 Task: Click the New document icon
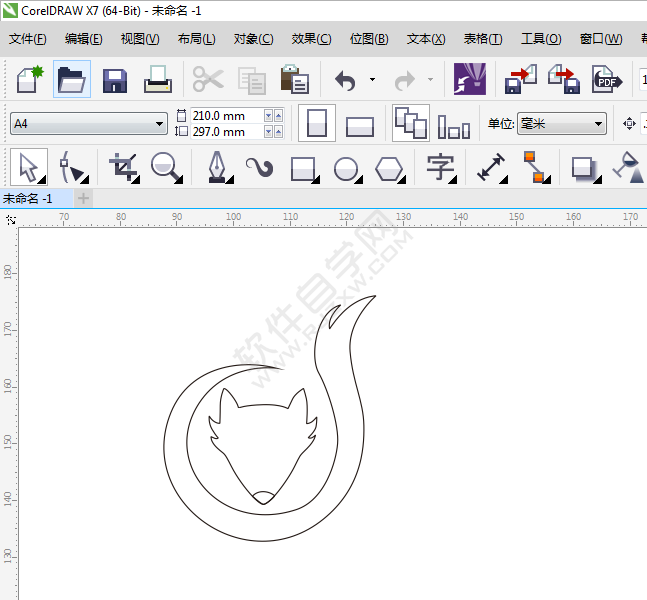[x=27, y=79]
